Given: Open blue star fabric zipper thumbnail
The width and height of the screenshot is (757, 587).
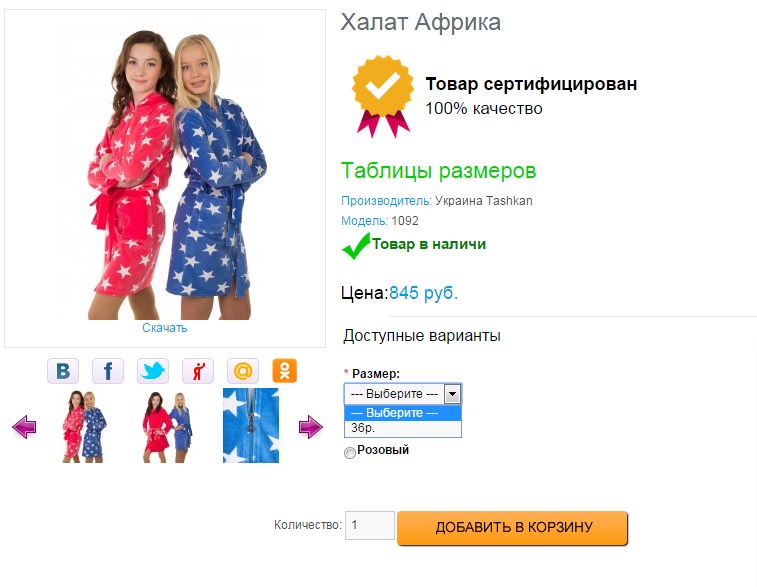Looking at the screenshot, I should click(251, 426).
